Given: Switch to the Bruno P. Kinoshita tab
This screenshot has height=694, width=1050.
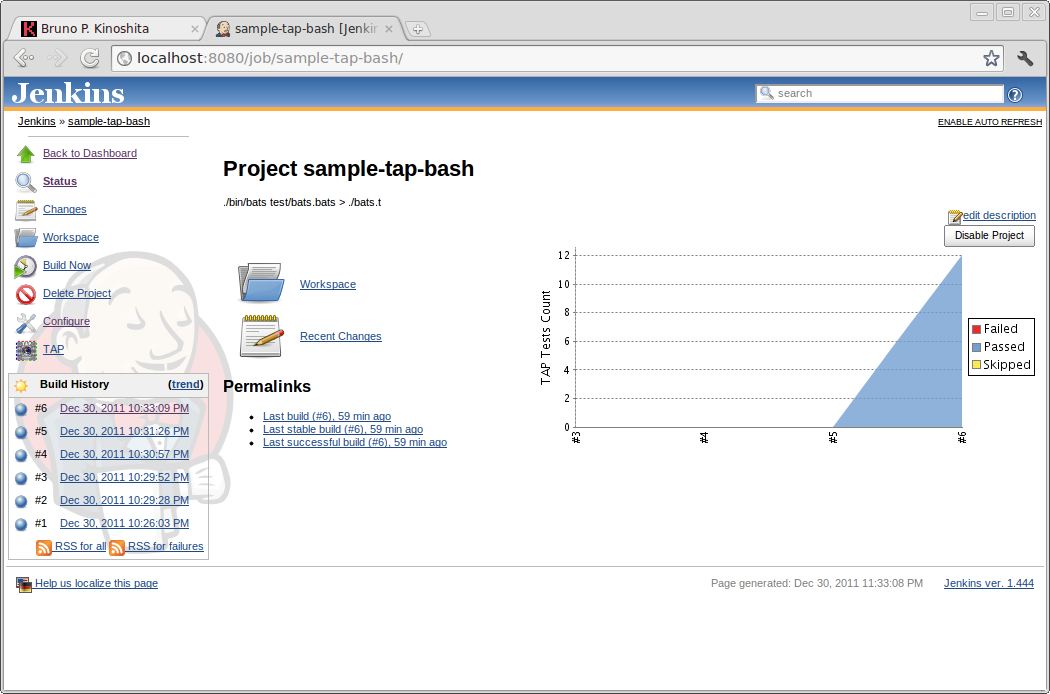Looking at the screenshot, I should (x=108, y=29).
